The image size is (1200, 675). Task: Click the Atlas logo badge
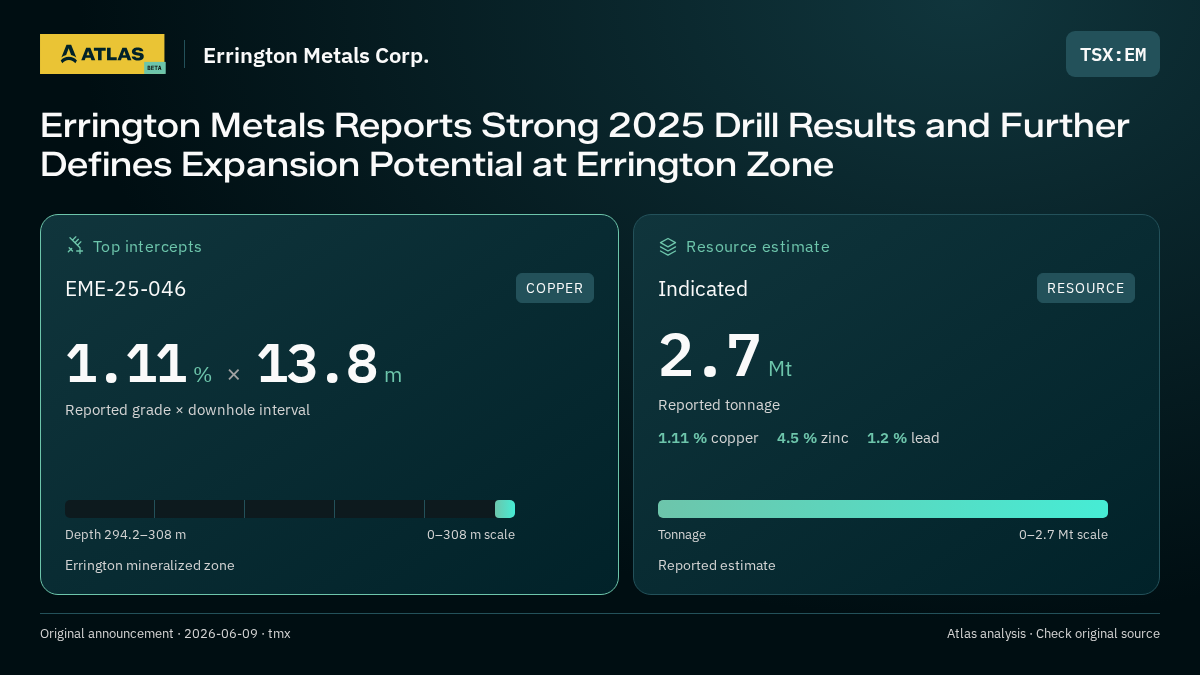coord(103,54)
